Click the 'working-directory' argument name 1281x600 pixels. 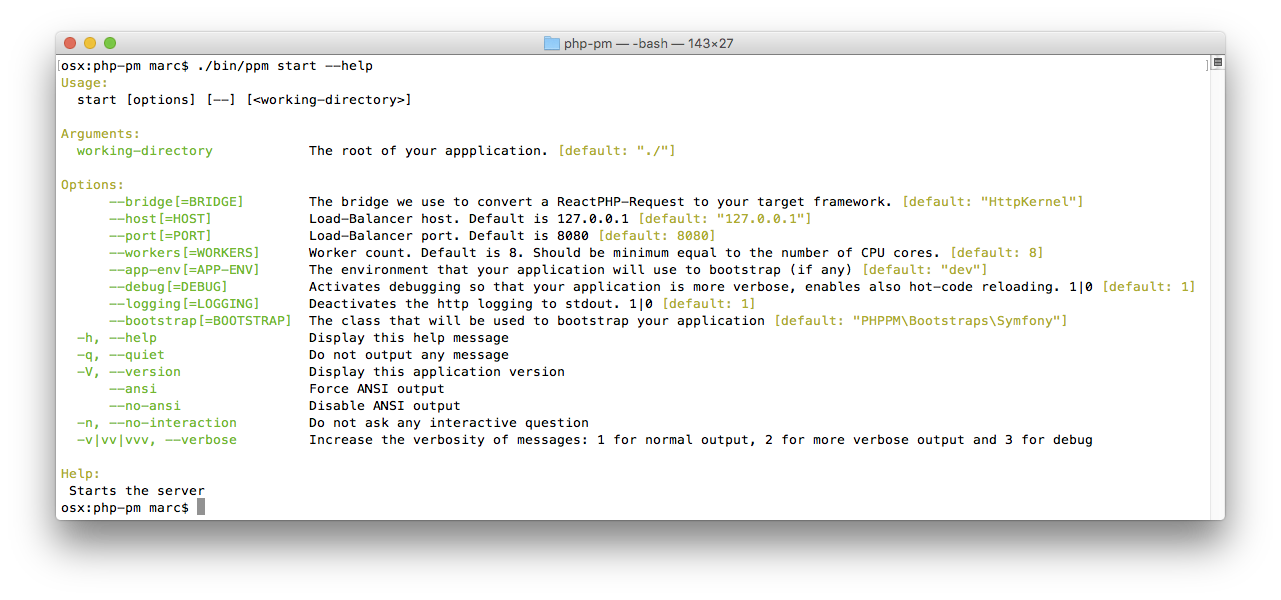click(145, 151)
